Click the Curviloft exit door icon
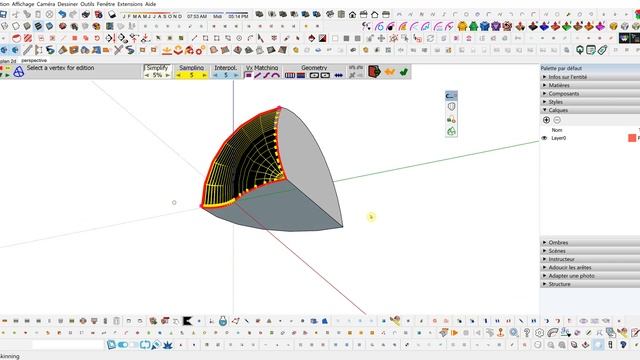Viewport: 640px width, 360px height. pyautogui.click(x=374, y=72)
